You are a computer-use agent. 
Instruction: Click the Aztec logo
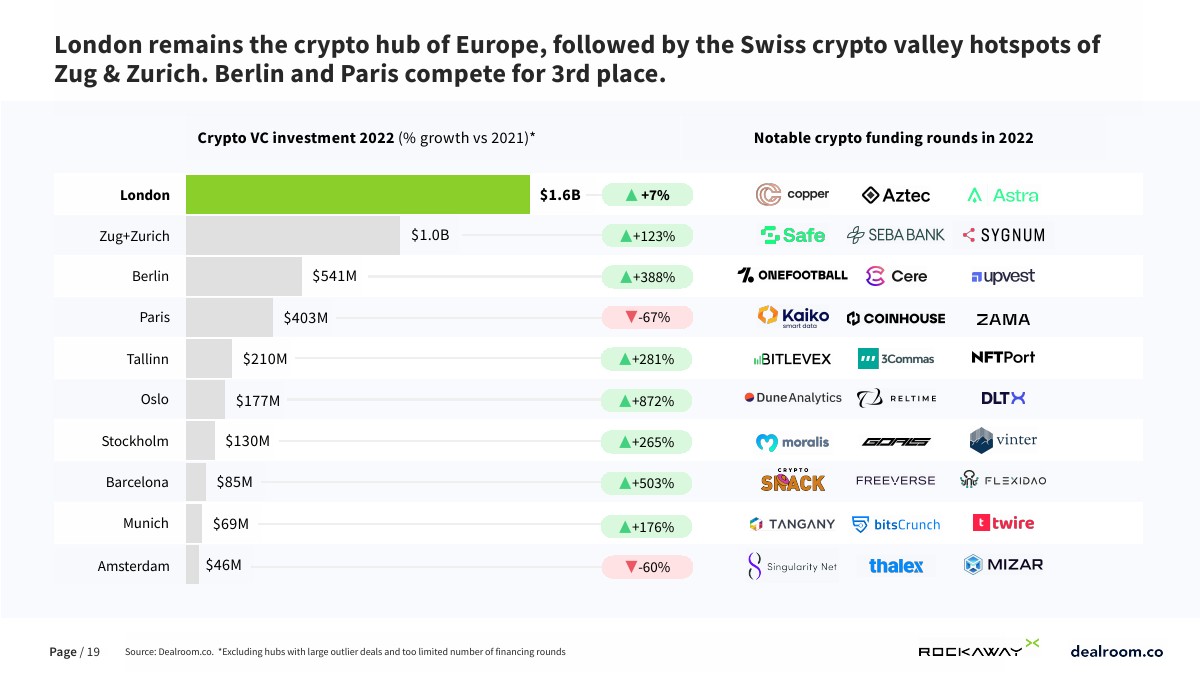896,195
